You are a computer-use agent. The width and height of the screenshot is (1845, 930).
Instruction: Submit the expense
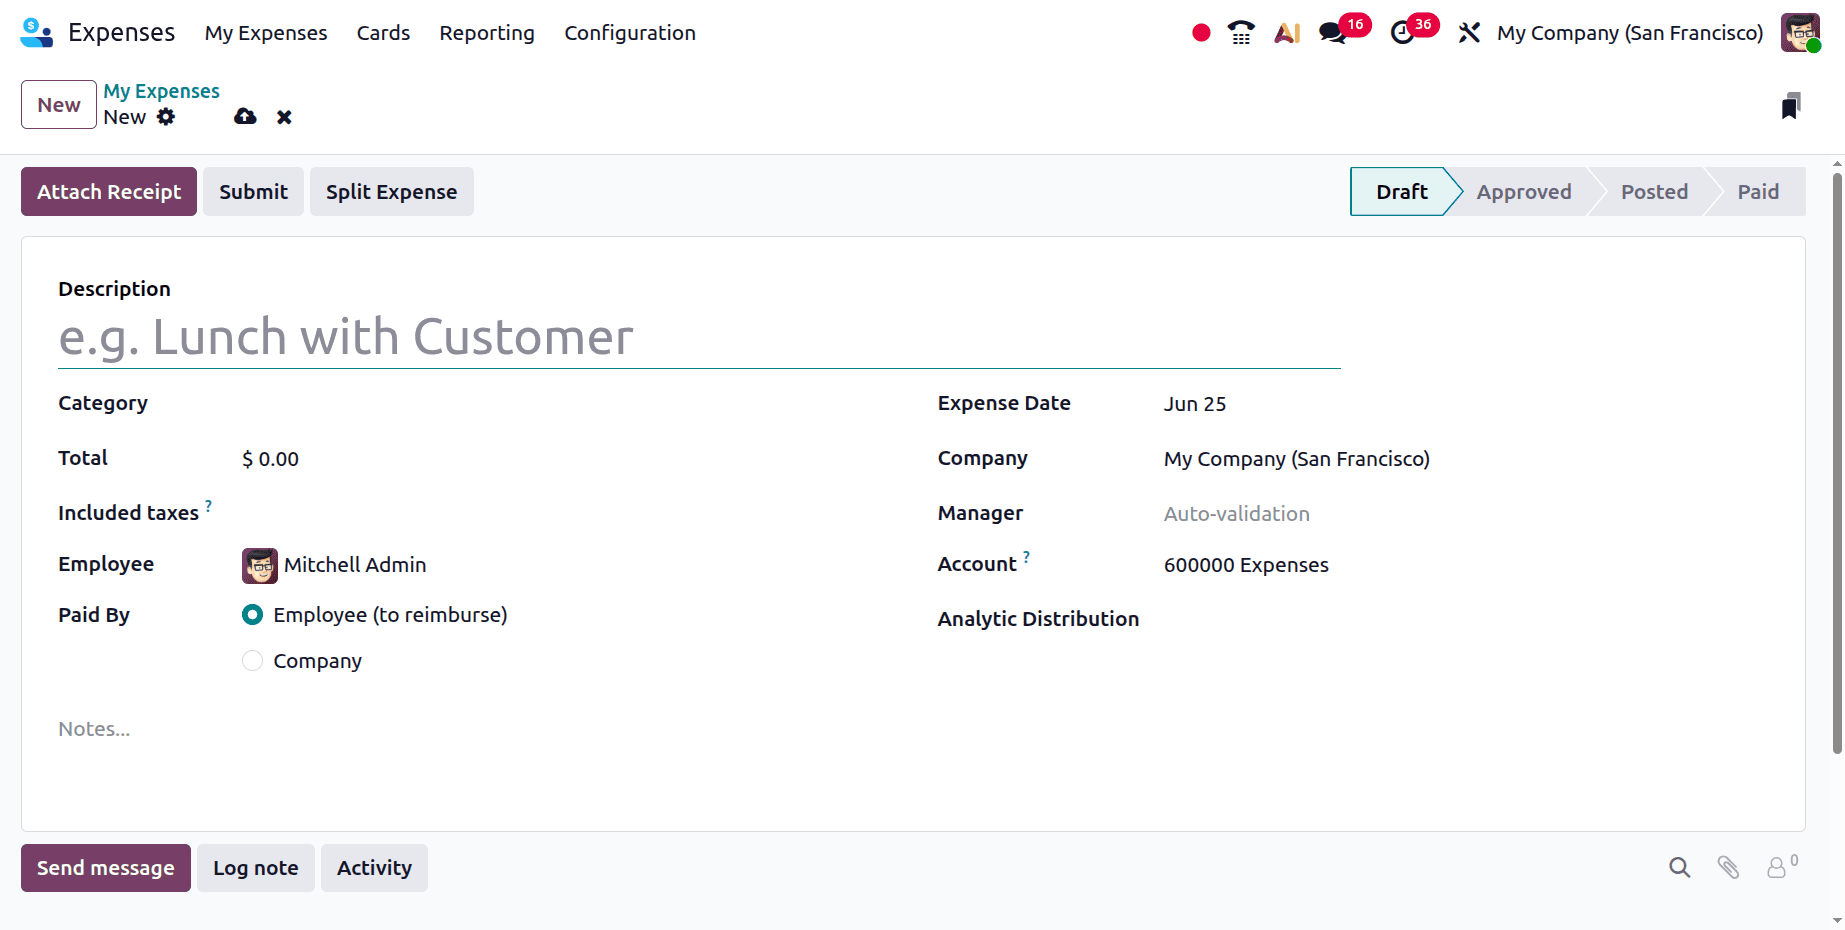point(253,192)
